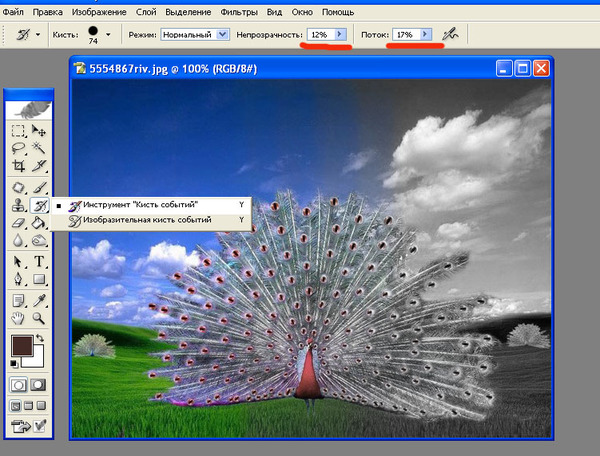This screenshot has width=600, height=456.
Task: Jump to ImageReady button in toolbox
Action: click(21, 426)
